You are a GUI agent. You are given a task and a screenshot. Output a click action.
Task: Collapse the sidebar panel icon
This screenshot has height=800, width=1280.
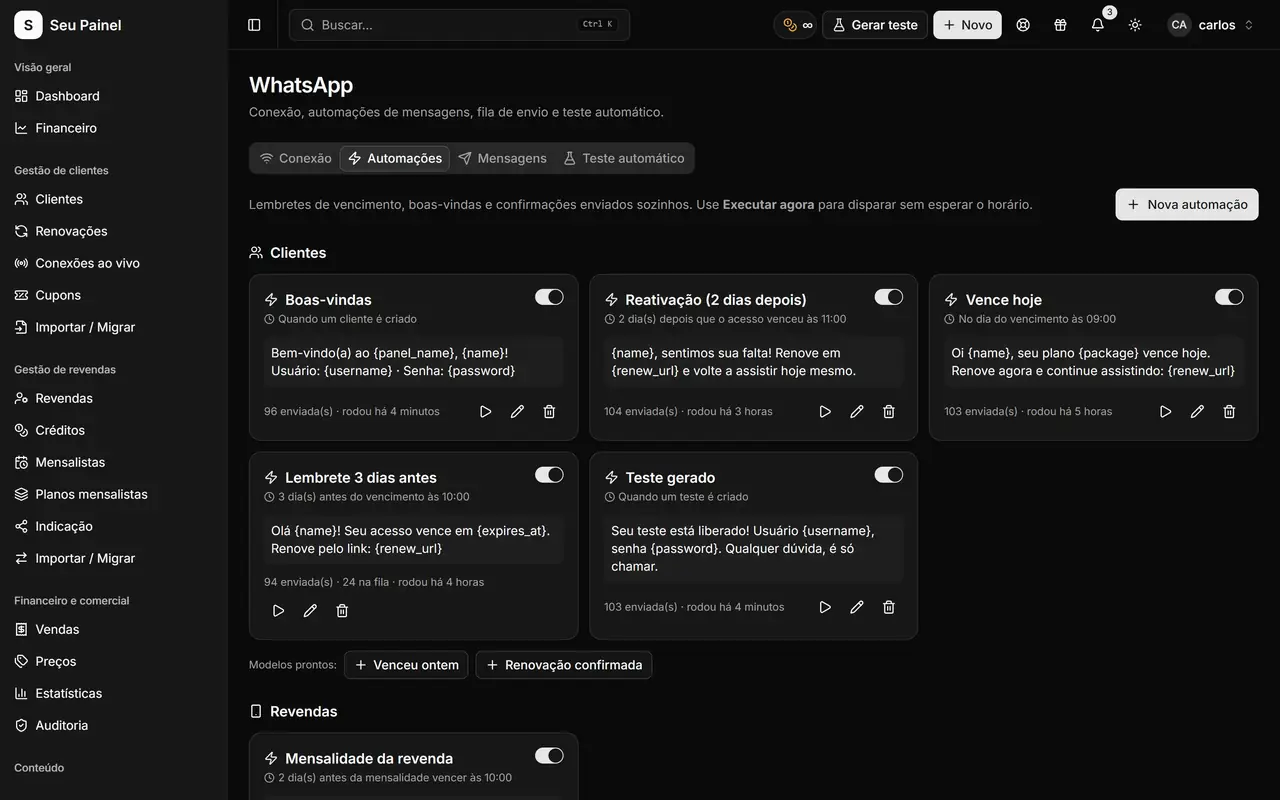click(x=254, y=25)
